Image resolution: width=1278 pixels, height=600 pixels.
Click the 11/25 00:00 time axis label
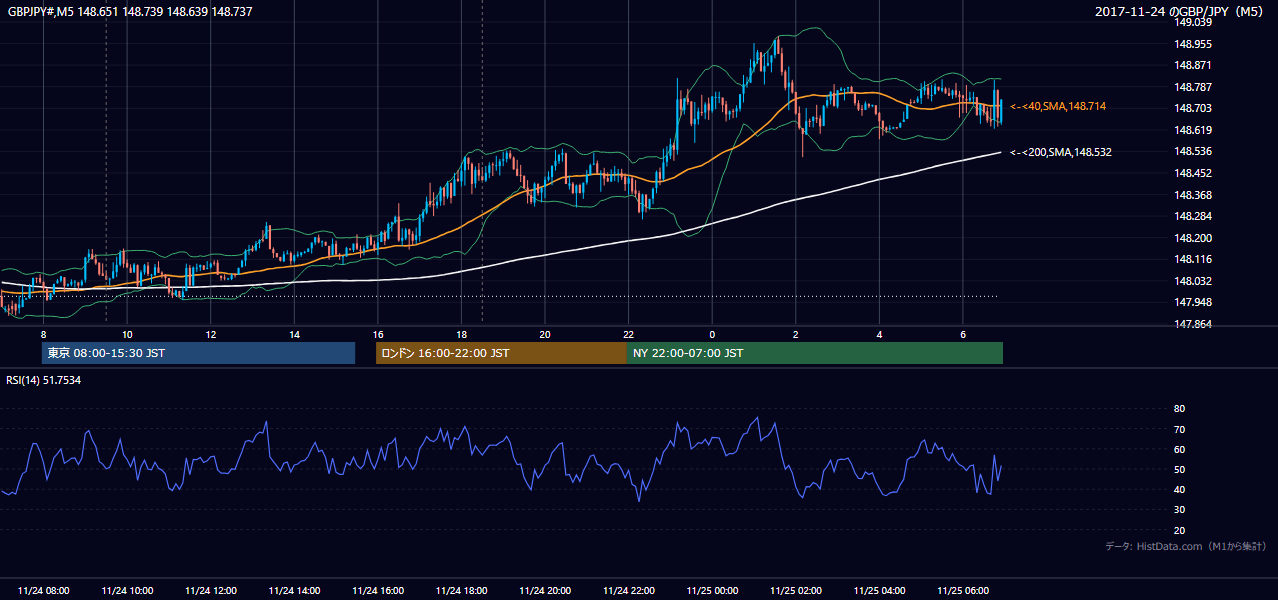pyautogui.click(x=712, y=591)
